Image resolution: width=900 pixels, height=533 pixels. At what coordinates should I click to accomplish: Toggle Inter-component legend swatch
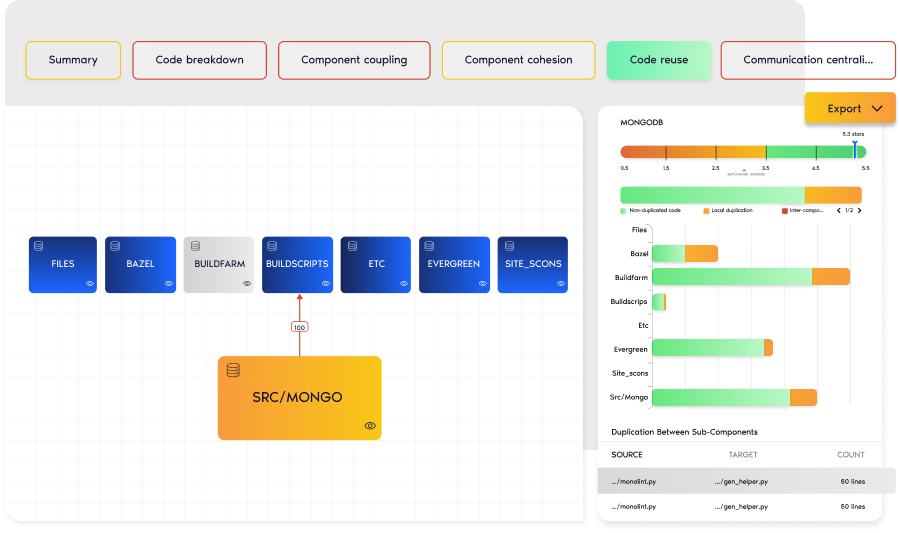click(x=785, y=211)
